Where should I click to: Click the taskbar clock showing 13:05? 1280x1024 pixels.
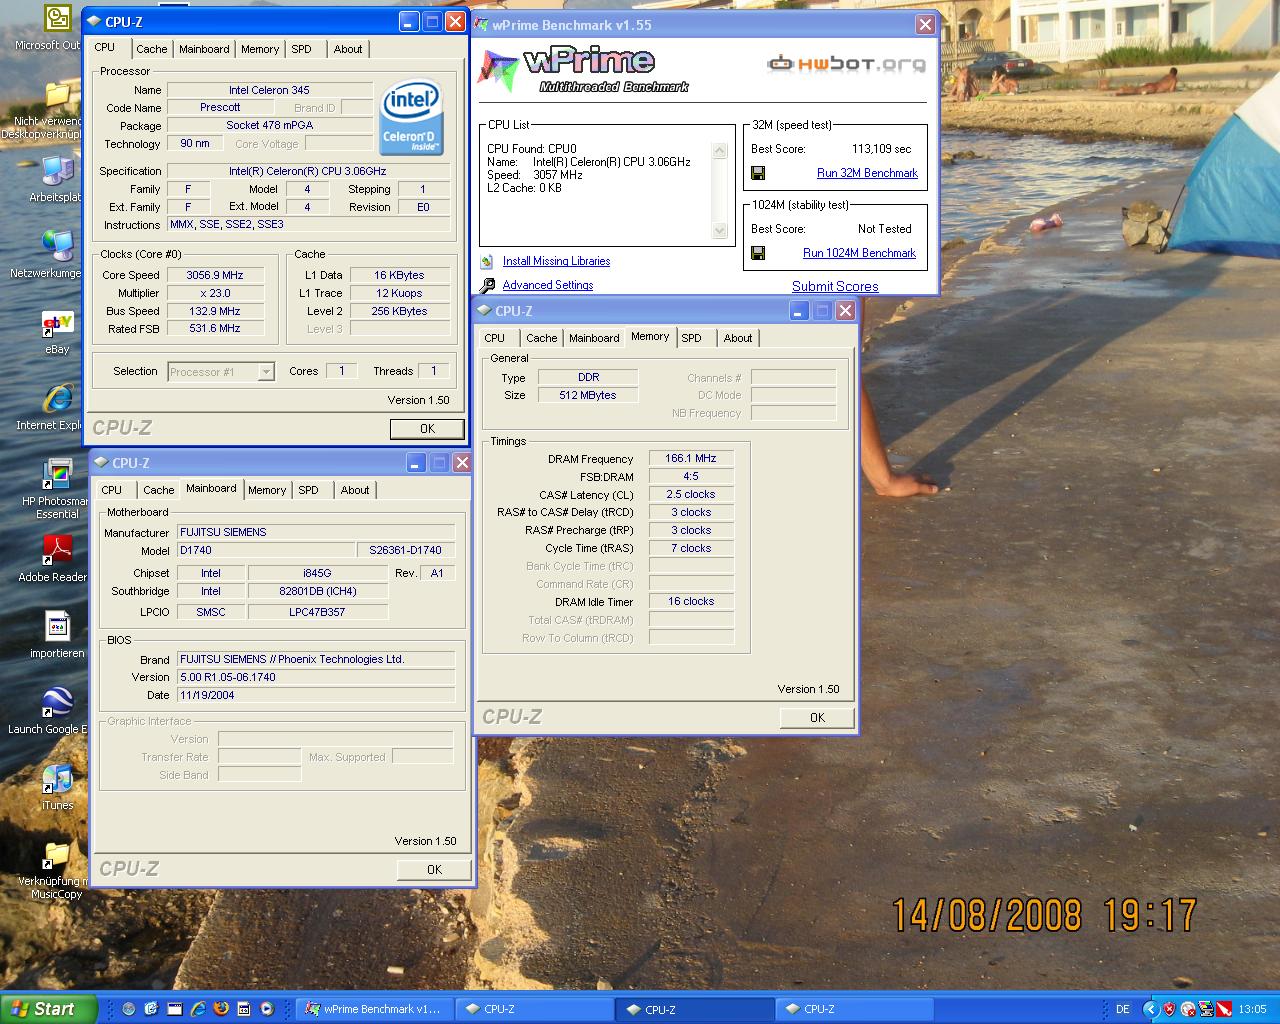tap(1252, 1009)
